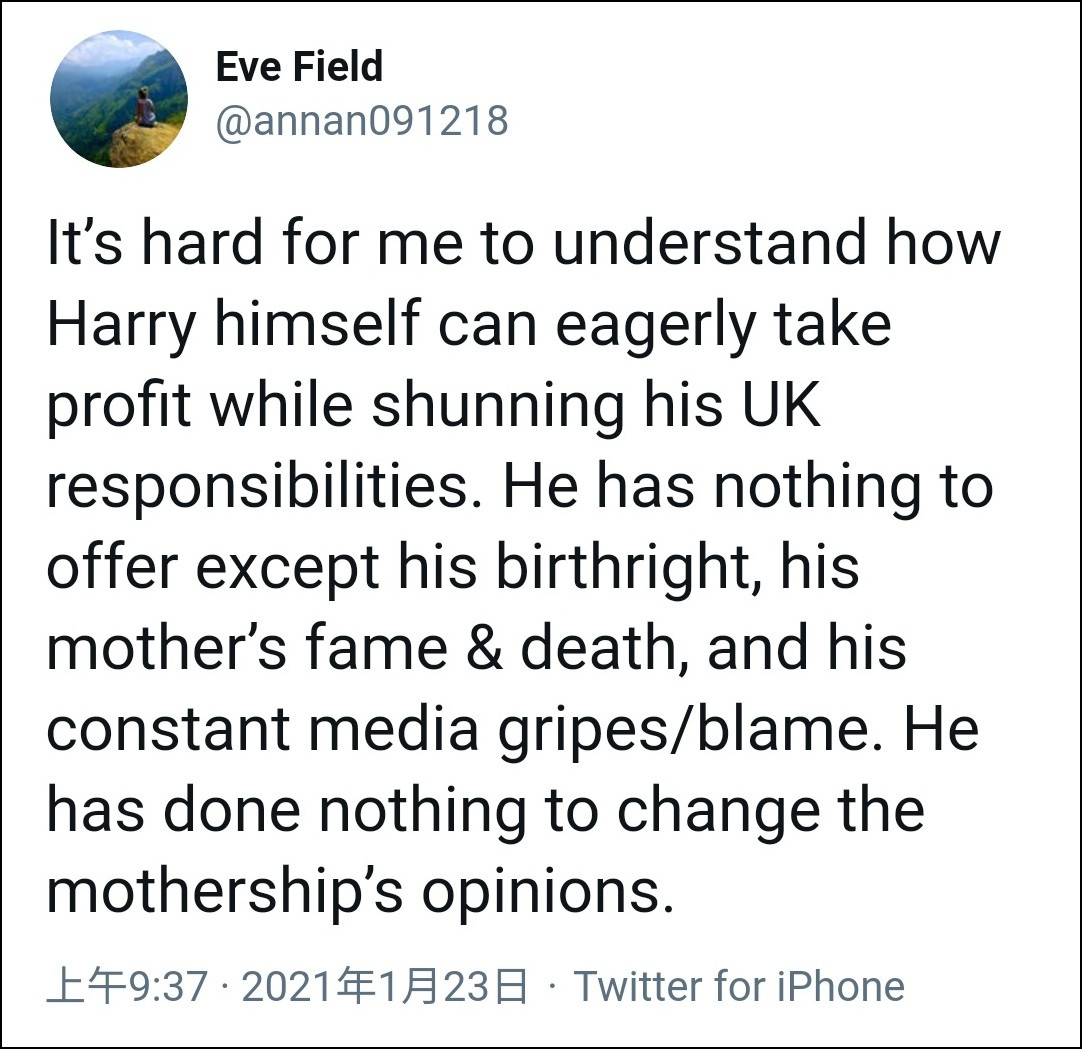Open the Twitter for iPhone source link

click(739, 987)
